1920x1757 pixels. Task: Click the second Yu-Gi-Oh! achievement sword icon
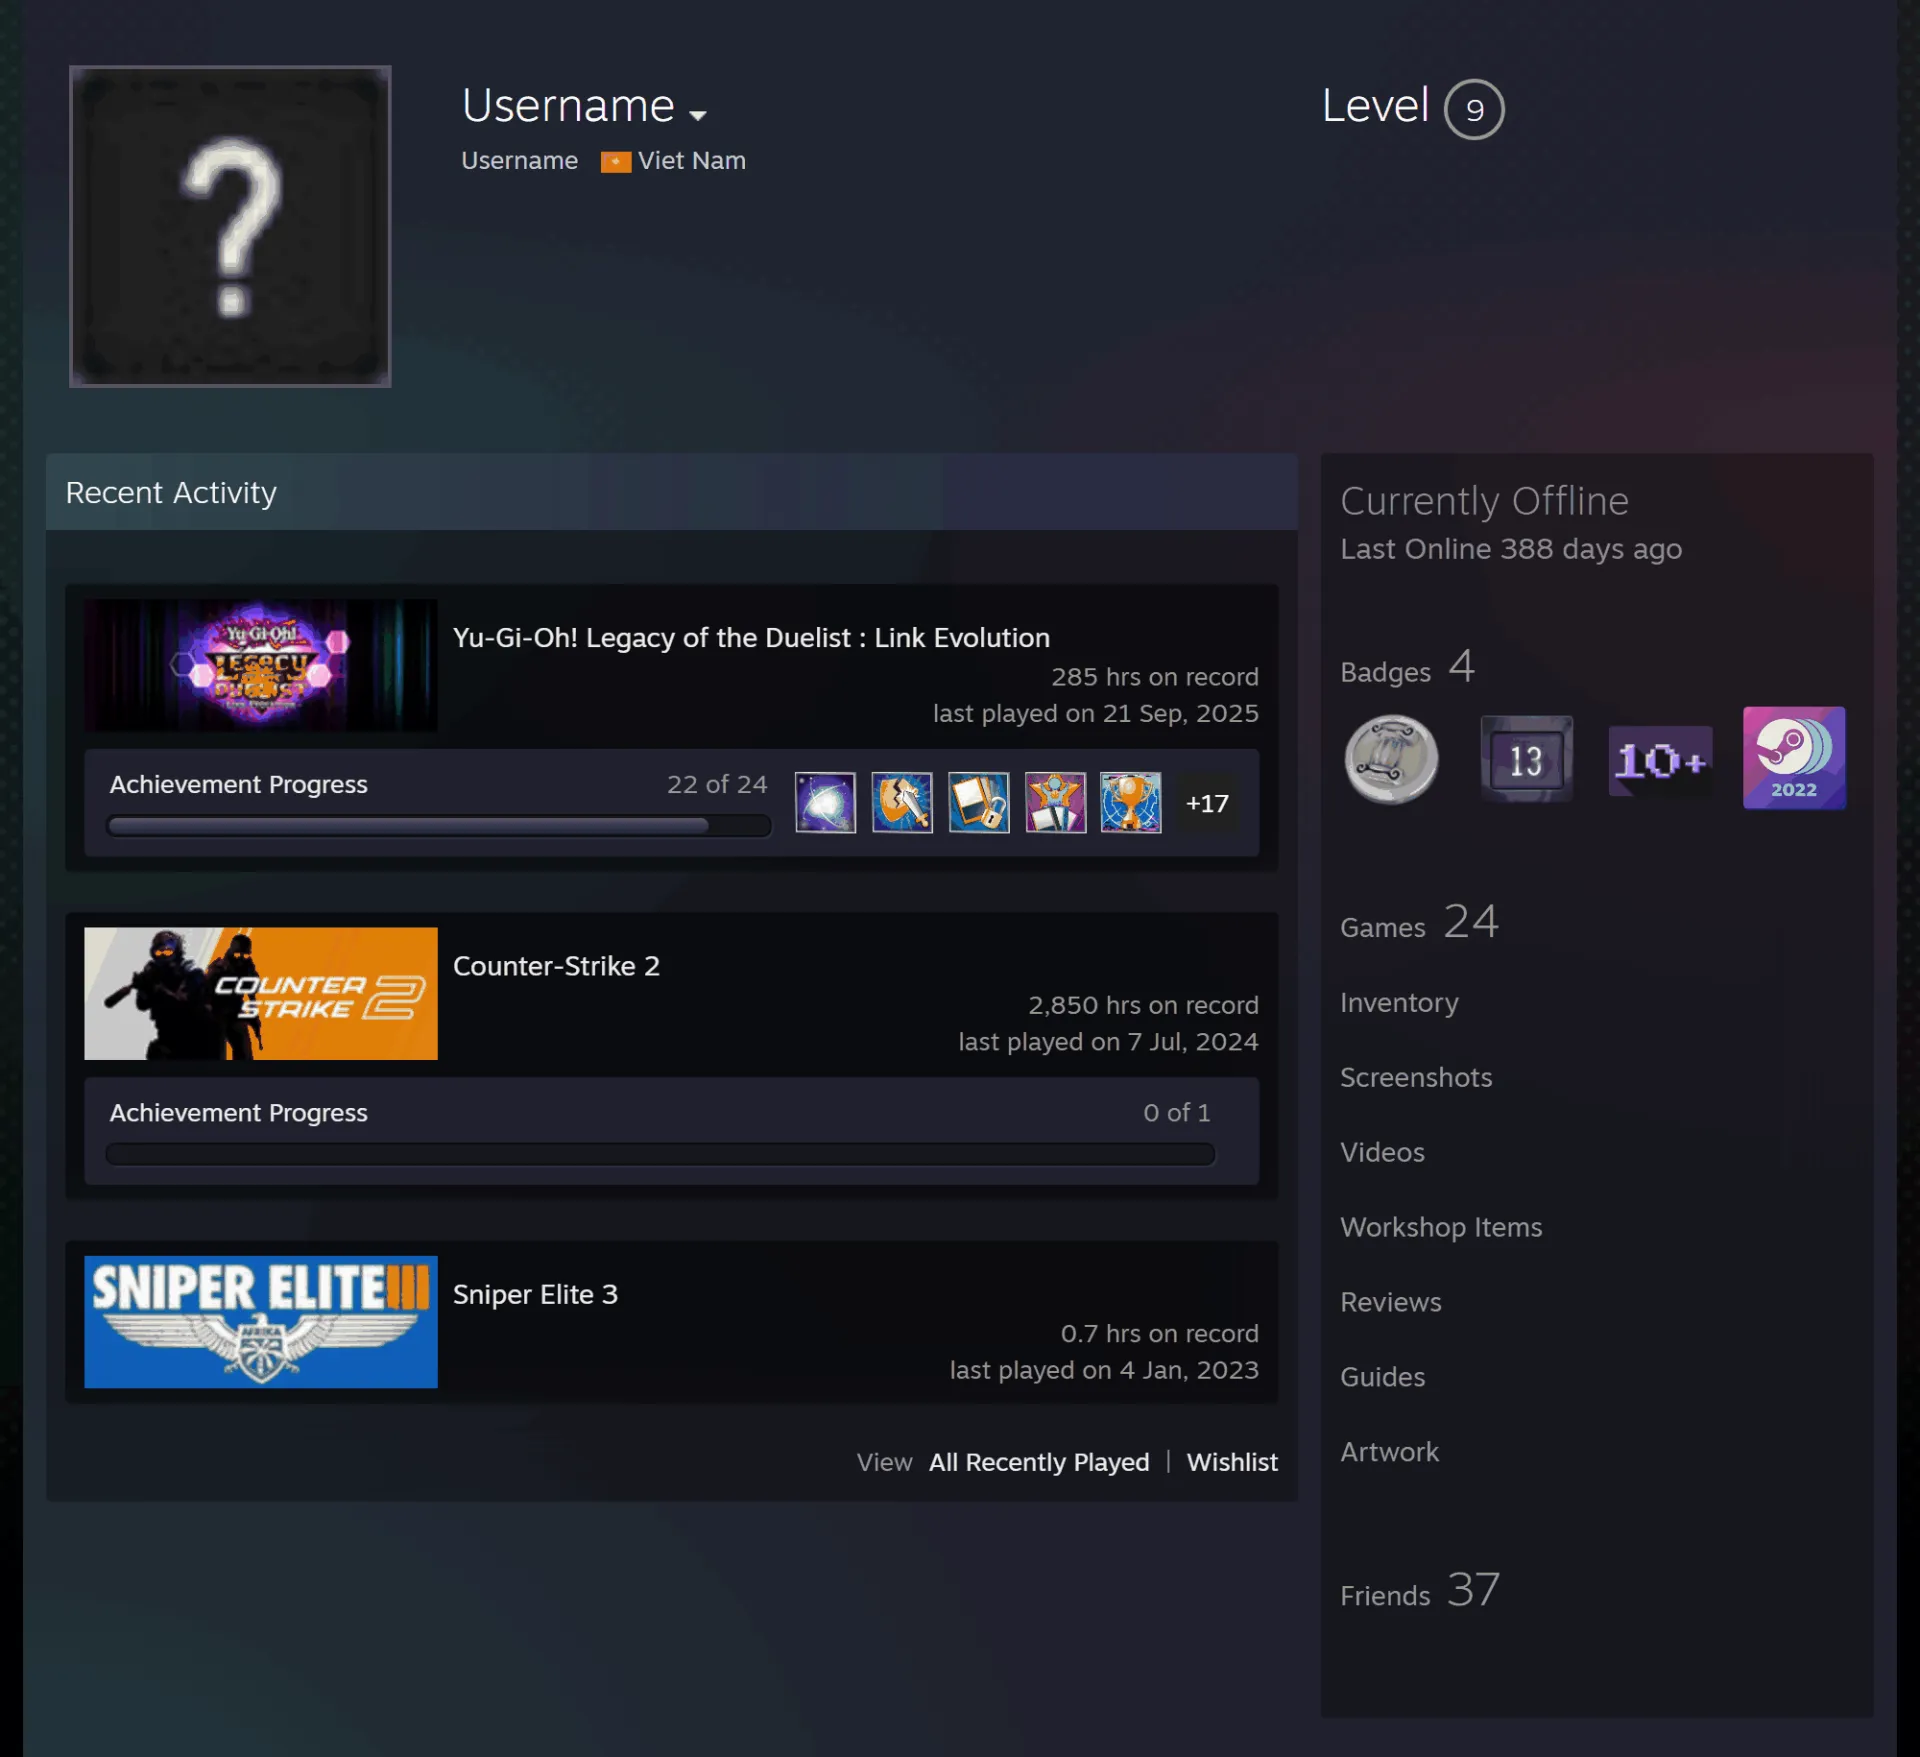(902, 802)
